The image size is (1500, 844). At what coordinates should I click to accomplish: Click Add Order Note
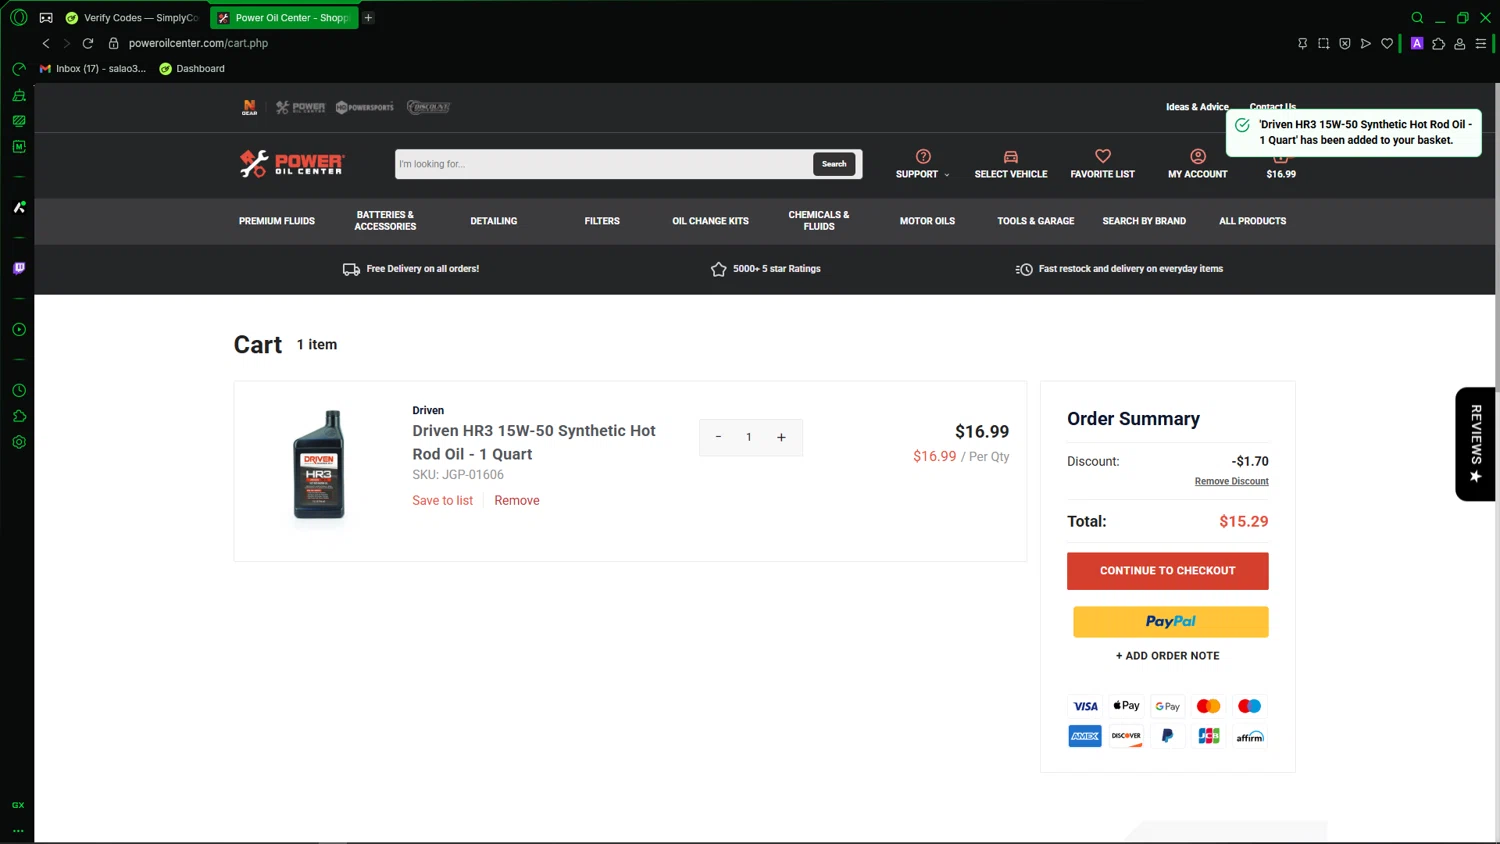pyautogui.click(x=1167, y=656)
